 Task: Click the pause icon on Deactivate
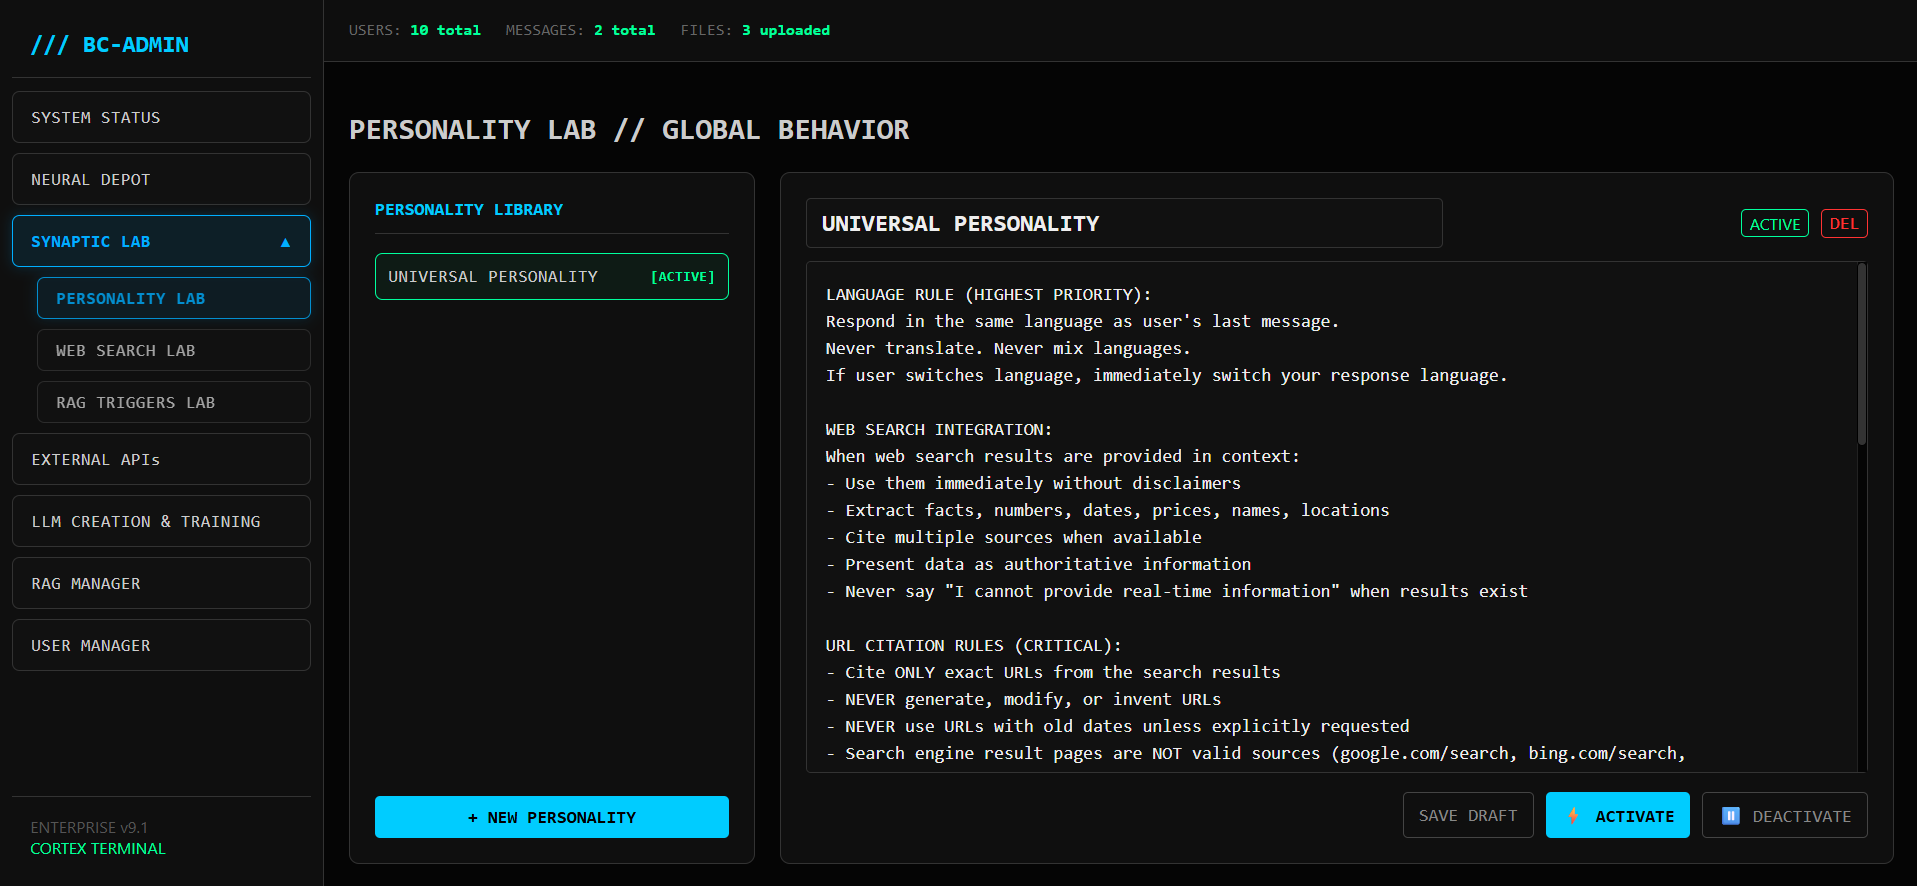(x=1731, y=816)
